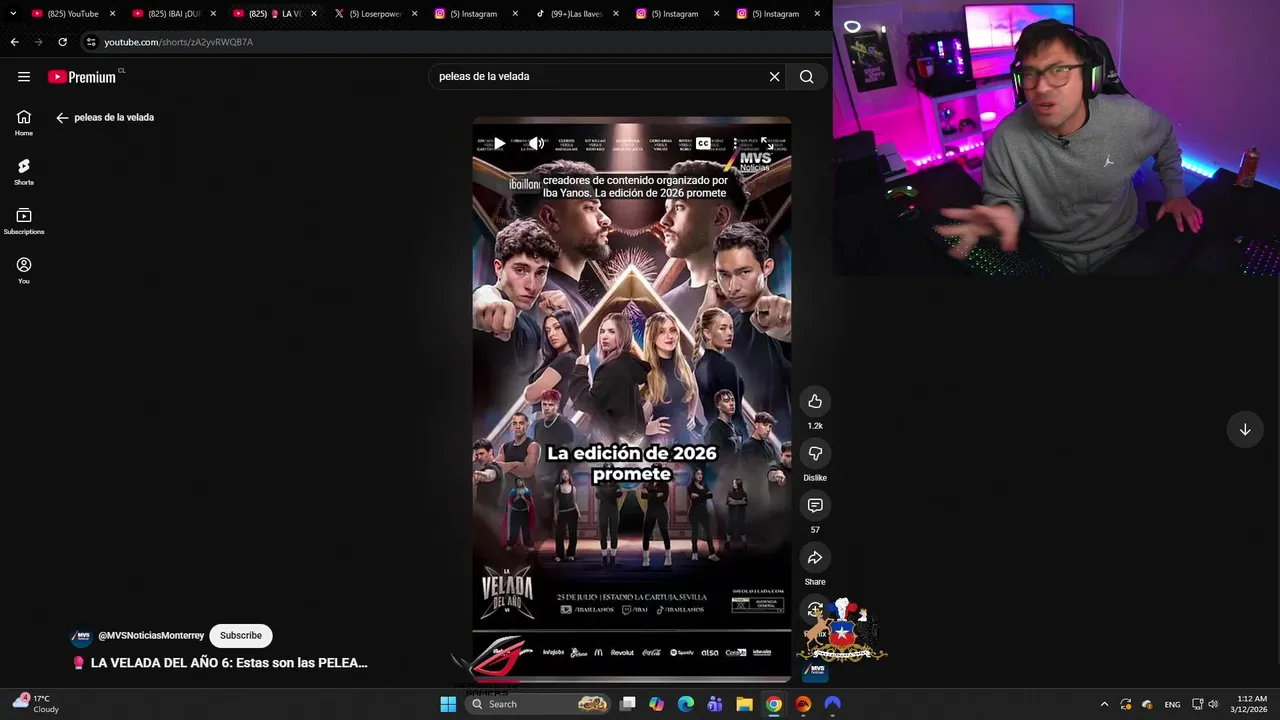Image resolution: width=1280 pixels, height=720 pixels.
Task: Close the 'Las llaves' TikTok tab
Action: [616, 14]
